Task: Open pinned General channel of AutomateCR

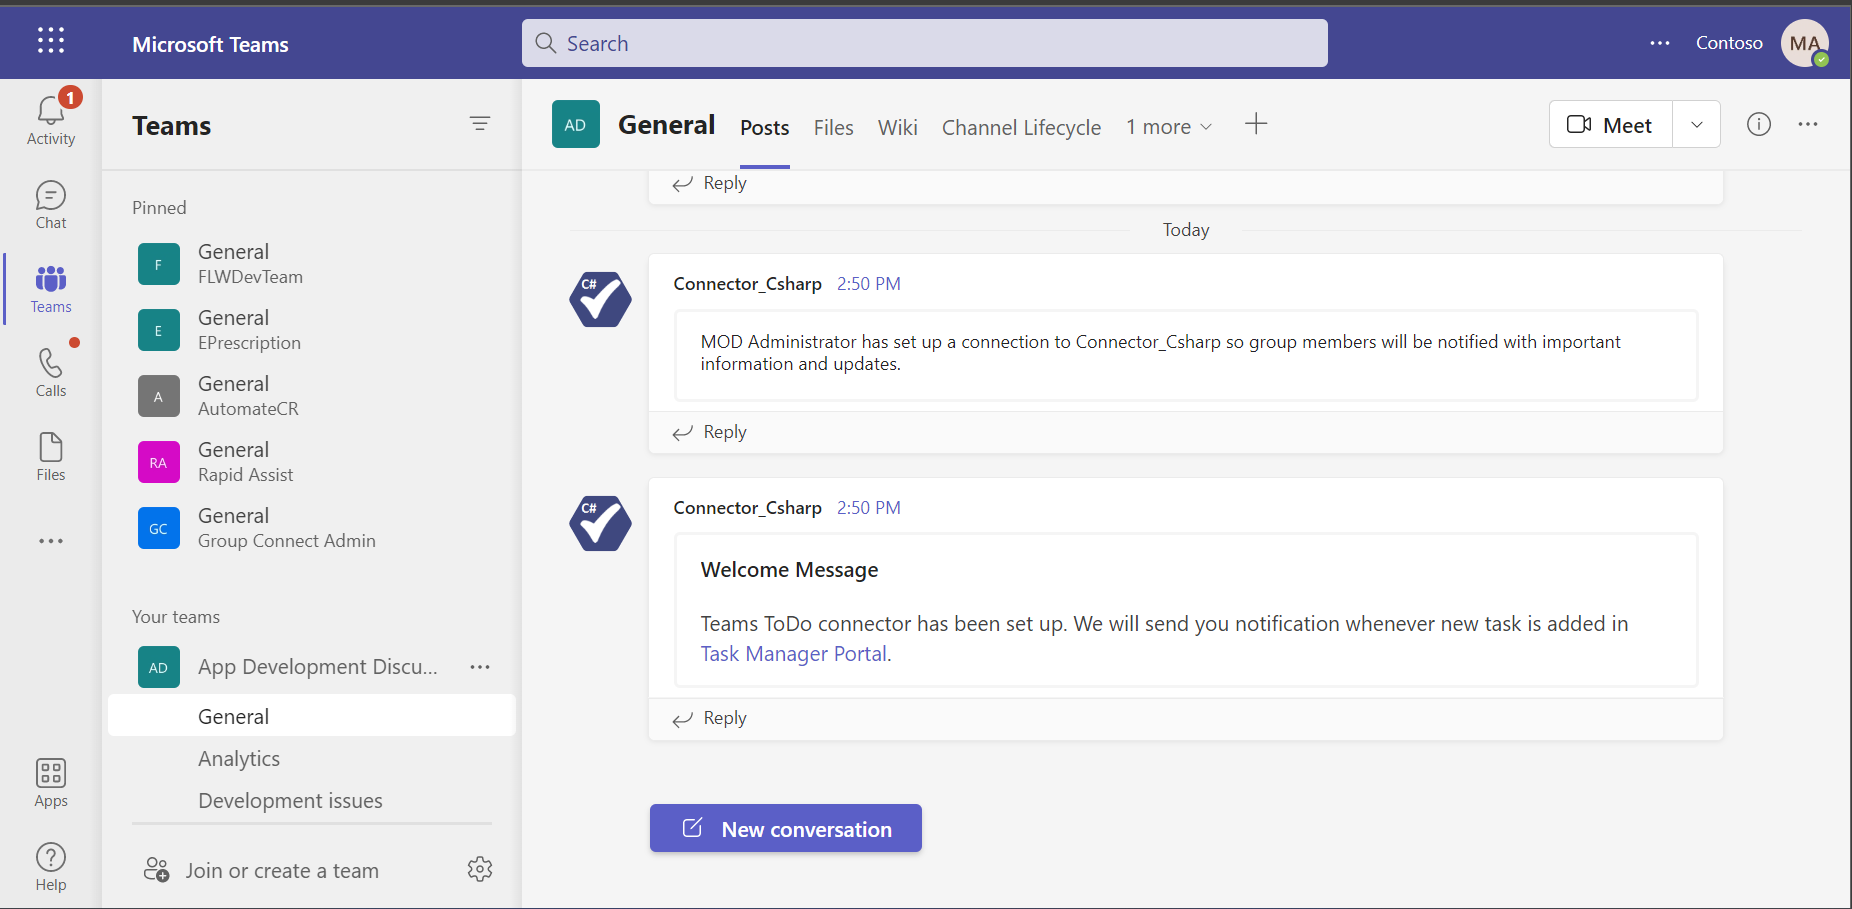Action: click(312, 396)
